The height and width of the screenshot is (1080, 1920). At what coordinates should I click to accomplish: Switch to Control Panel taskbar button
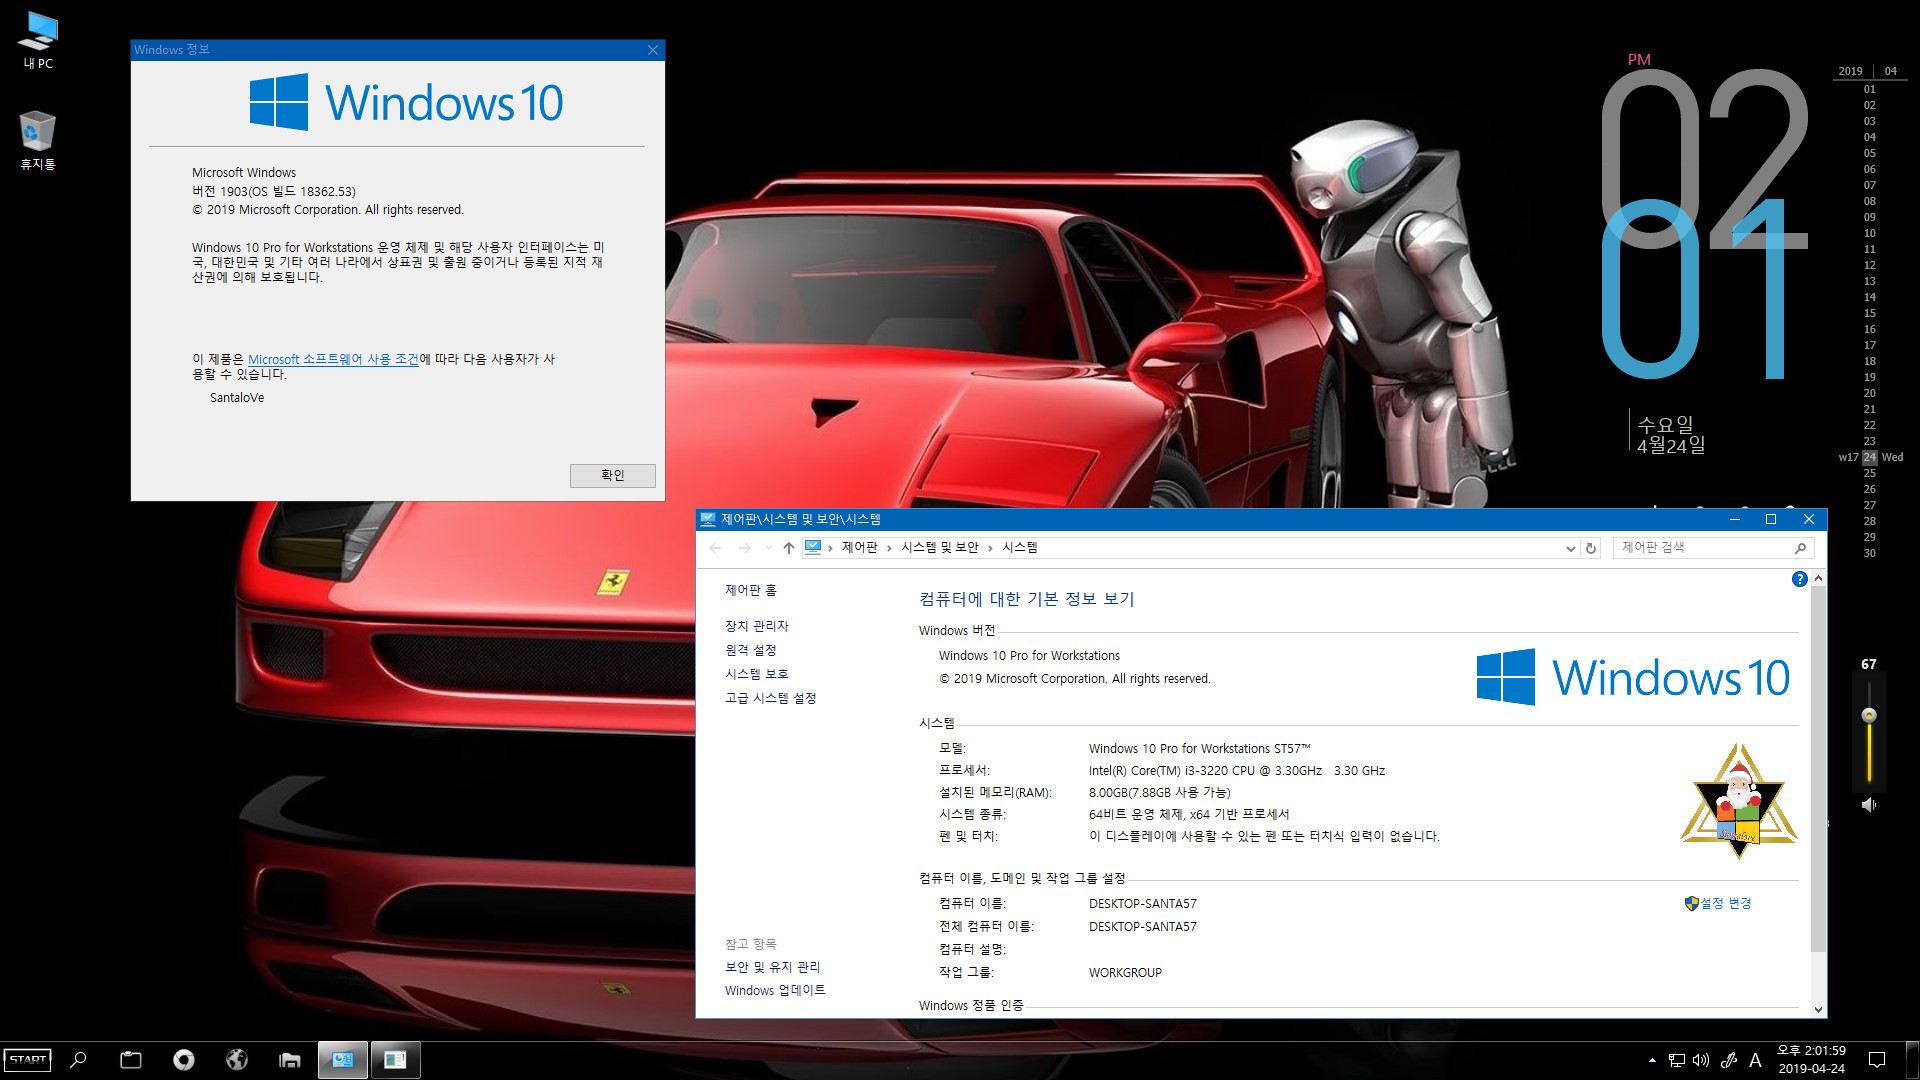343,1060
